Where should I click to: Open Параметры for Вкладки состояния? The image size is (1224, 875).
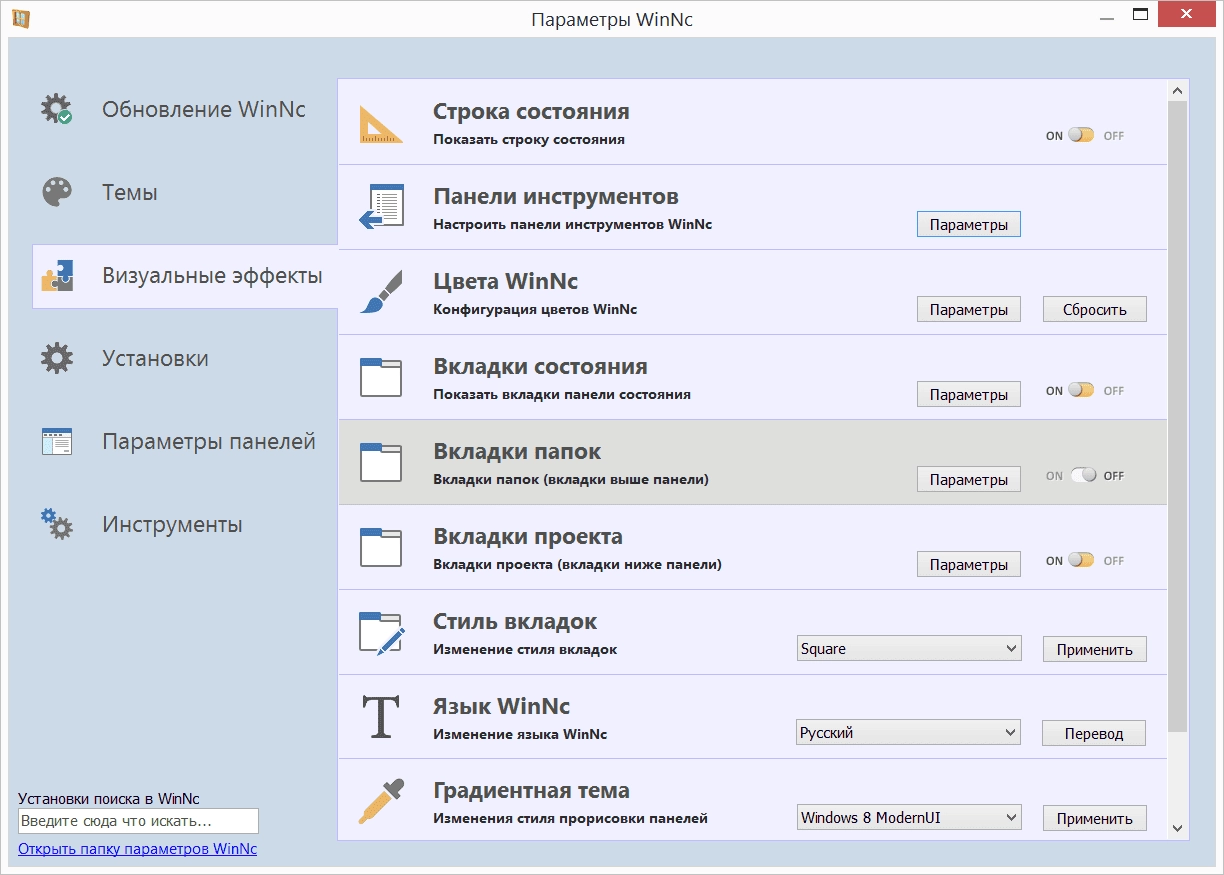(969, 394)
